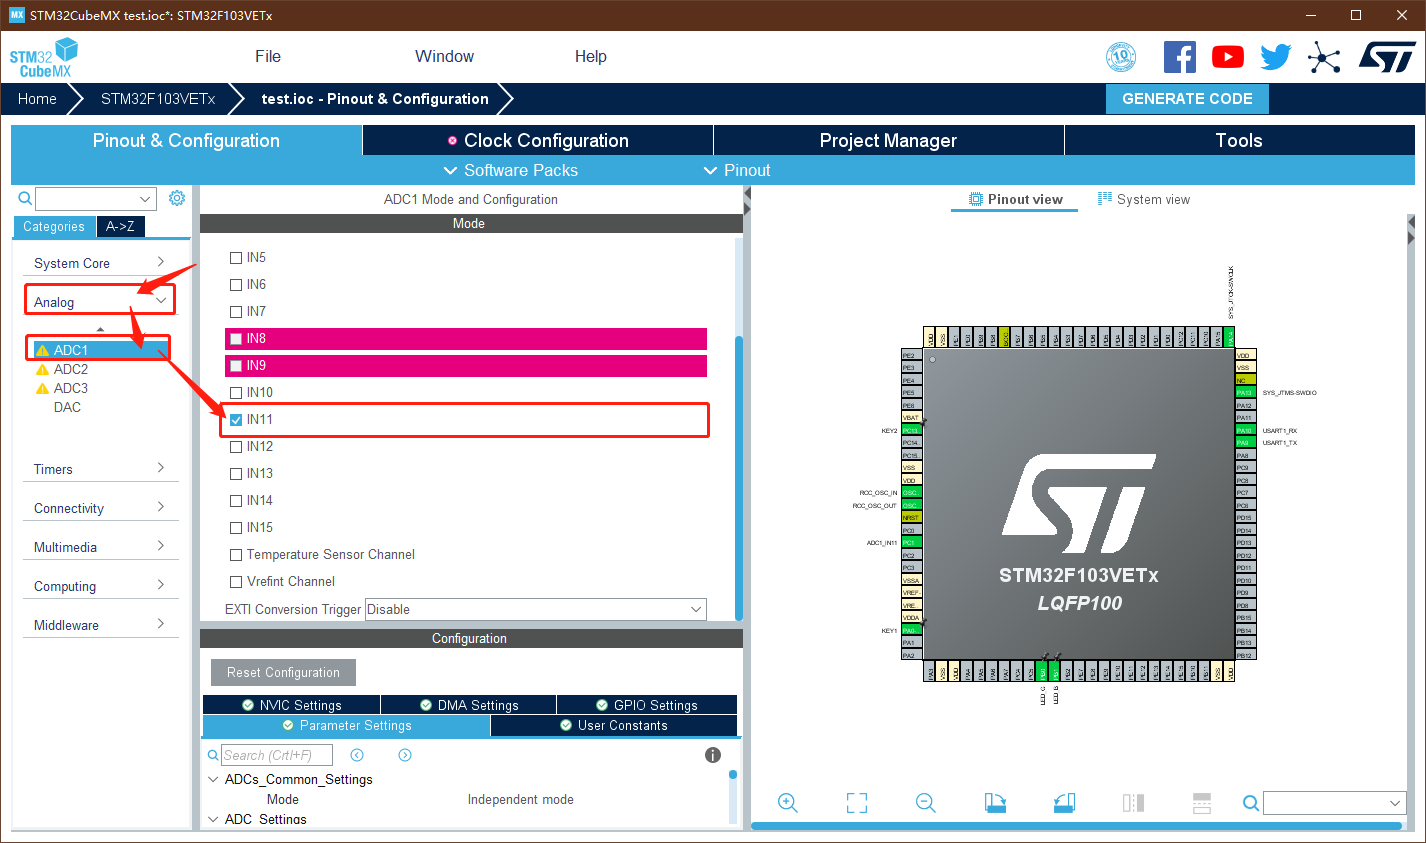Switch to the Clock Configuration tab
The image size is (1426, 843).
pyautogui.click(x=538, y=140)
